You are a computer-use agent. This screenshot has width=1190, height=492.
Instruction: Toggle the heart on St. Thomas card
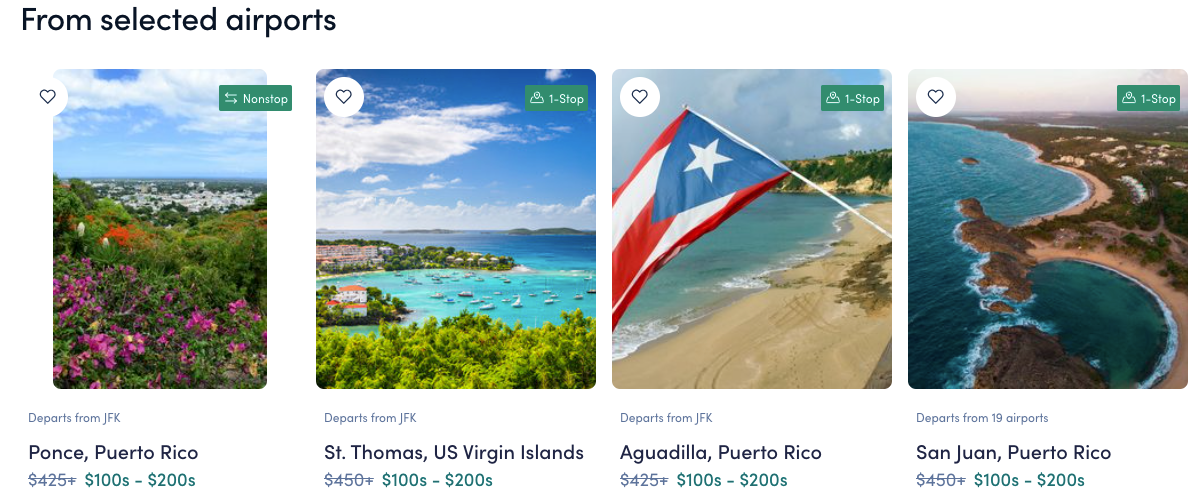(344, 96)
